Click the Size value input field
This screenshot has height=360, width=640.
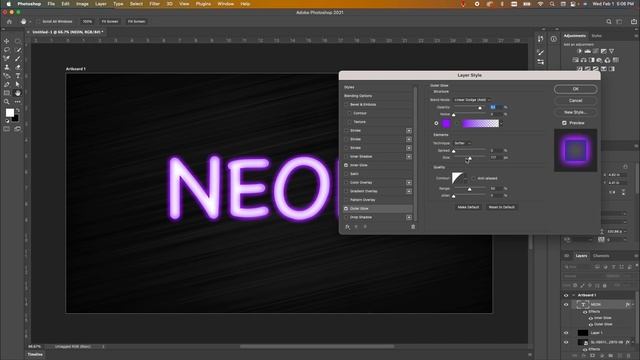coord(496,158)
